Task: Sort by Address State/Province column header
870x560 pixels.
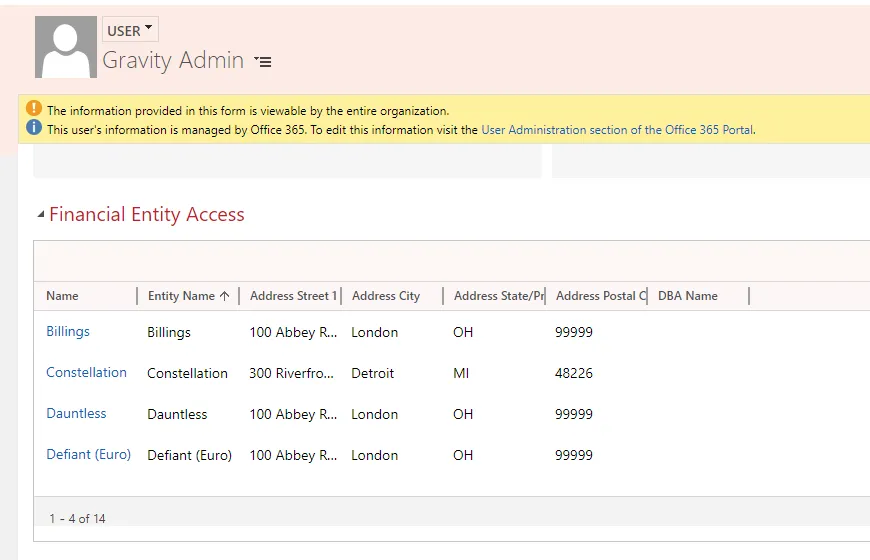Action: (498, 296)
